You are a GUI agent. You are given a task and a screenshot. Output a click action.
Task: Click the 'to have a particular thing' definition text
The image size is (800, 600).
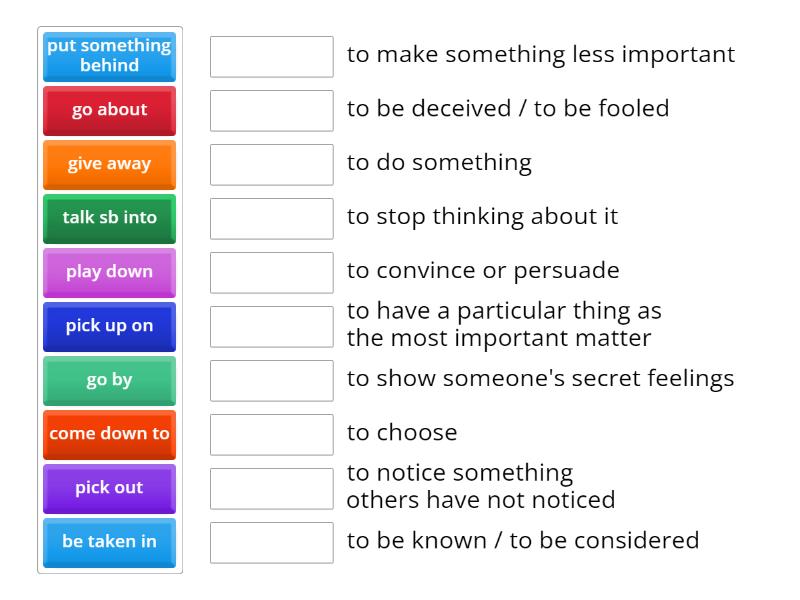click(500, 324)
